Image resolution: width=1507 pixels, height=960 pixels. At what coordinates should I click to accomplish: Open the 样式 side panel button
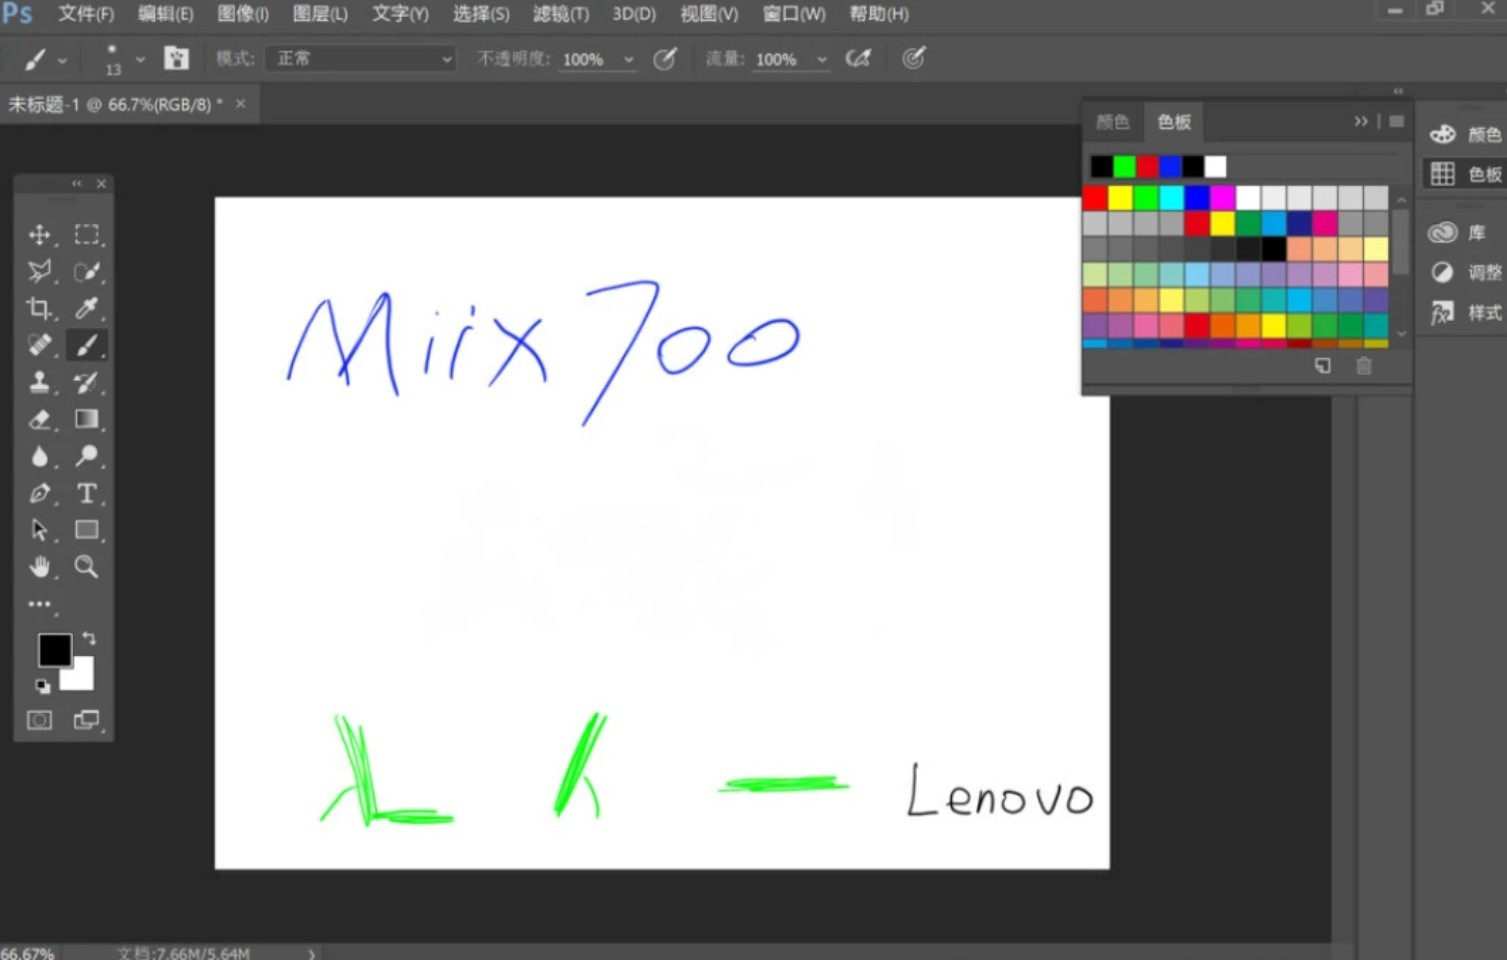(x=1465, y=312)
